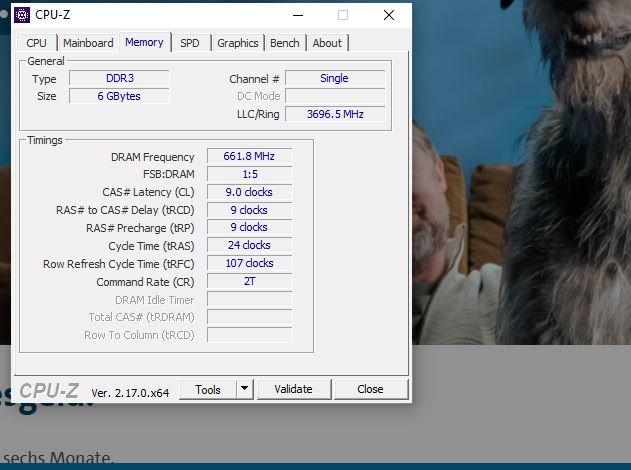The width and height of the screenshot is (631, 470).
Task: Click the CPU-Z app icon in title bar
Action: coord(22,15)
